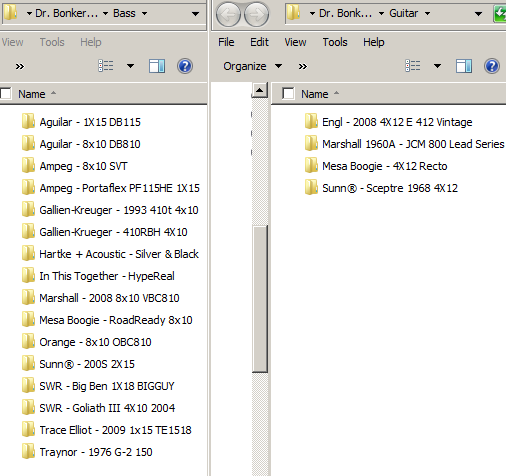Toggle the preview pane in Bass window
Image resolution: width=506 pixels, height=476 pixels.
157,66
